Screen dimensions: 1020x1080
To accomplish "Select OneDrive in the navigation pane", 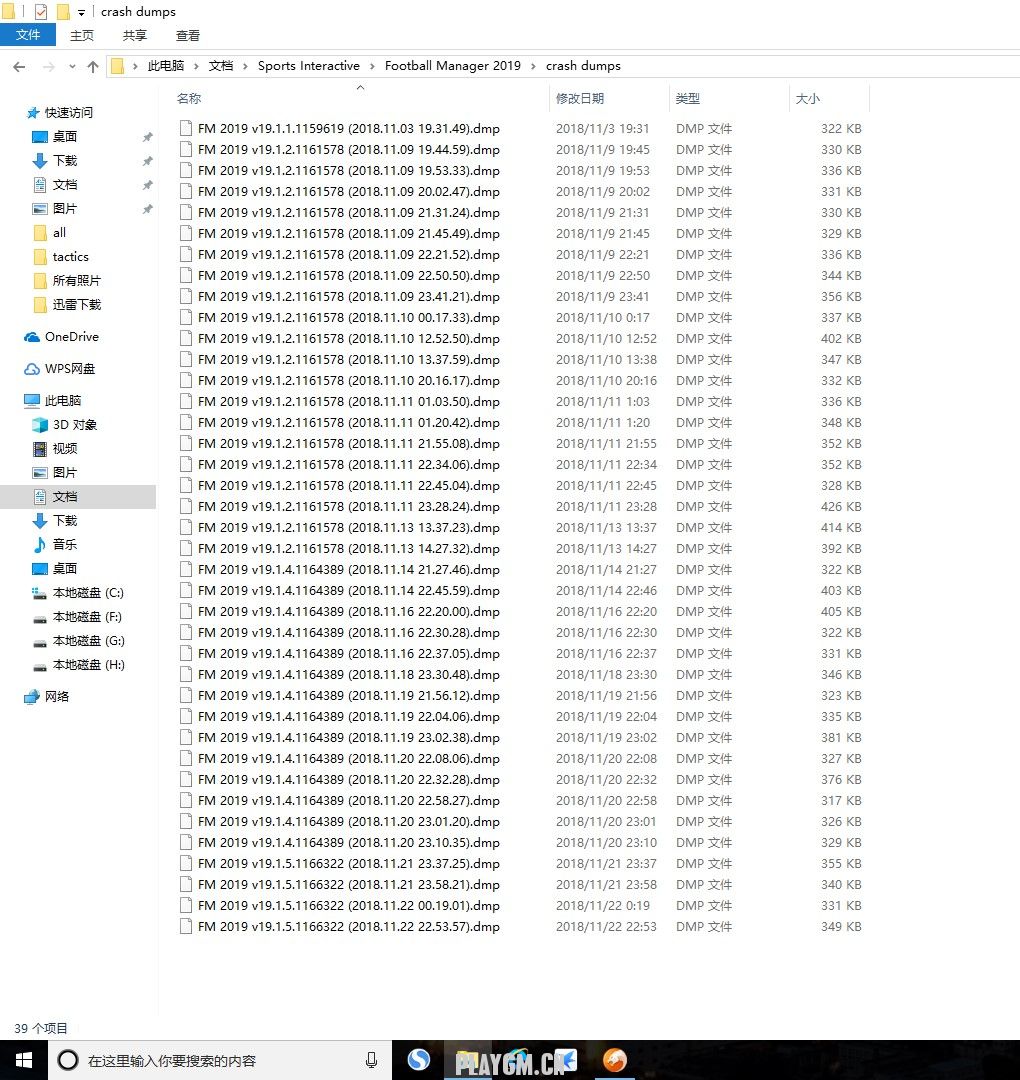I will [72, 337].
